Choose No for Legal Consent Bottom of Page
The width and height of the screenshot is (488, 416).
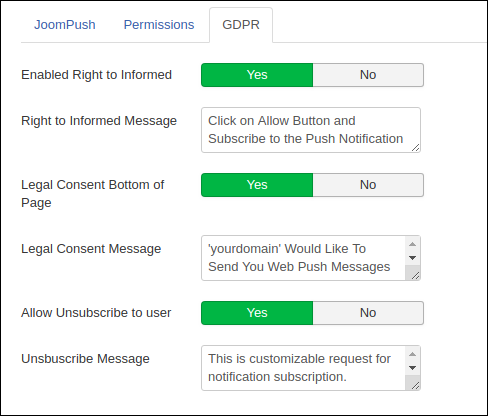[x=368, y=185]
